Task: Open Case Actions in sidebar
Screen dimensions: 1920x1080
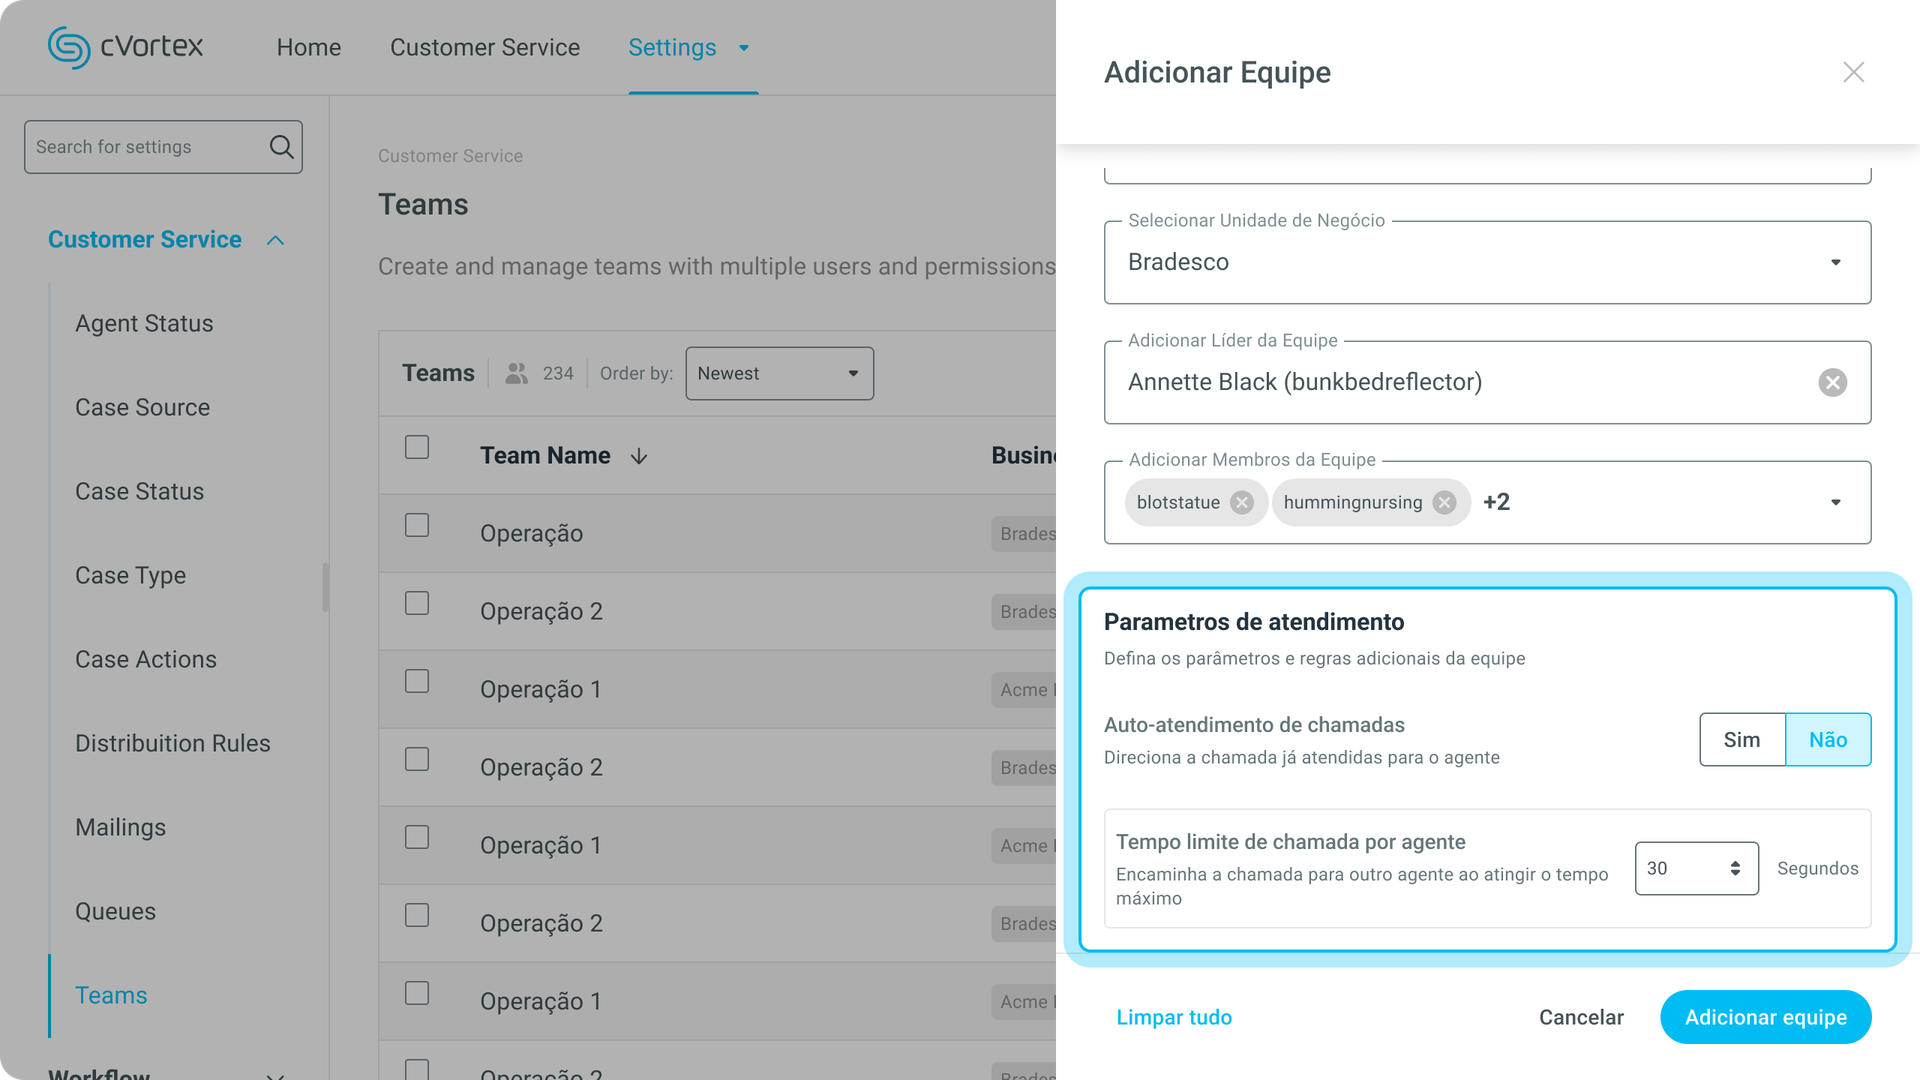Action: [146, 659]
